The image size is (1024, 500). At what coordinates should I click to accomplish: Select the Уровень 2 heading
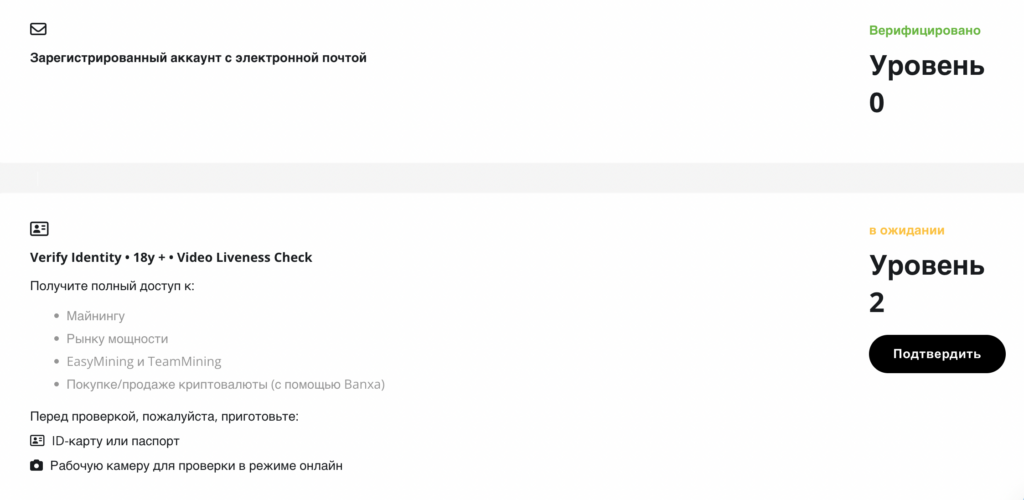(x=926, y=284)
